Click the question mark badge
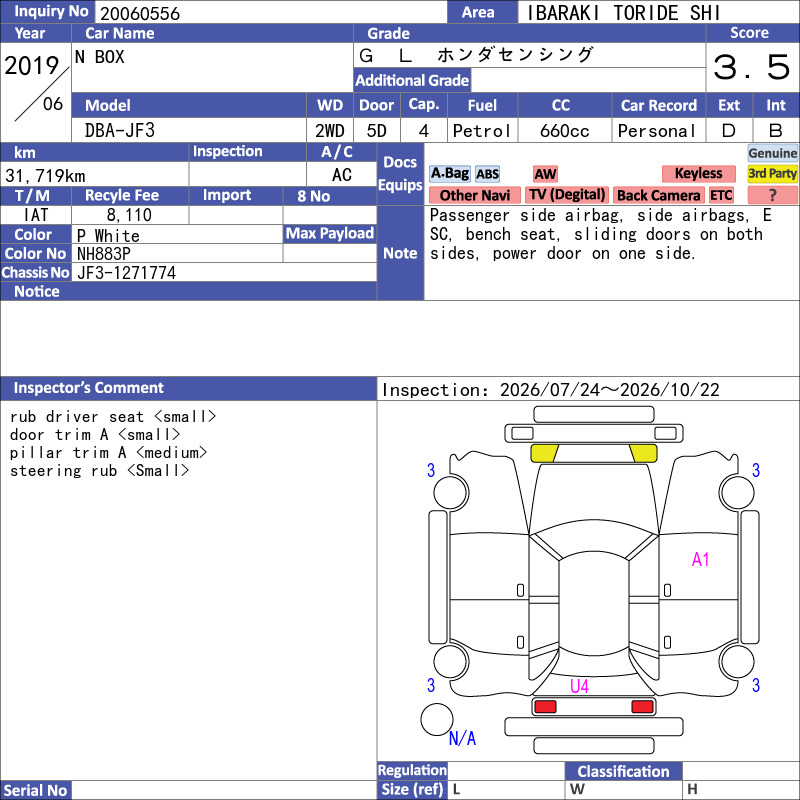 tap(772, 195)
